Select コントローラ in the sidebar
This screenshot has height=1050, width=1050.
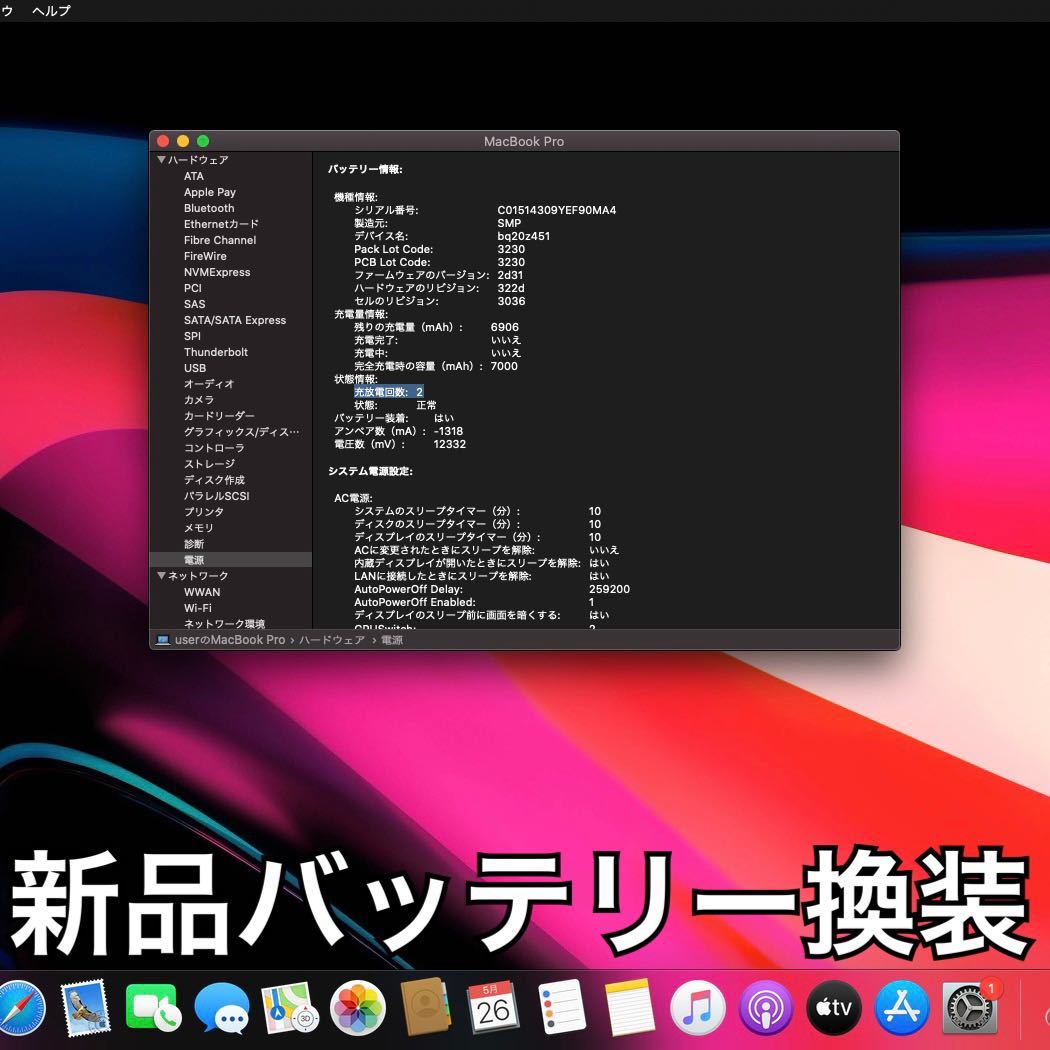pyautogui.click(x=214, y=448)
